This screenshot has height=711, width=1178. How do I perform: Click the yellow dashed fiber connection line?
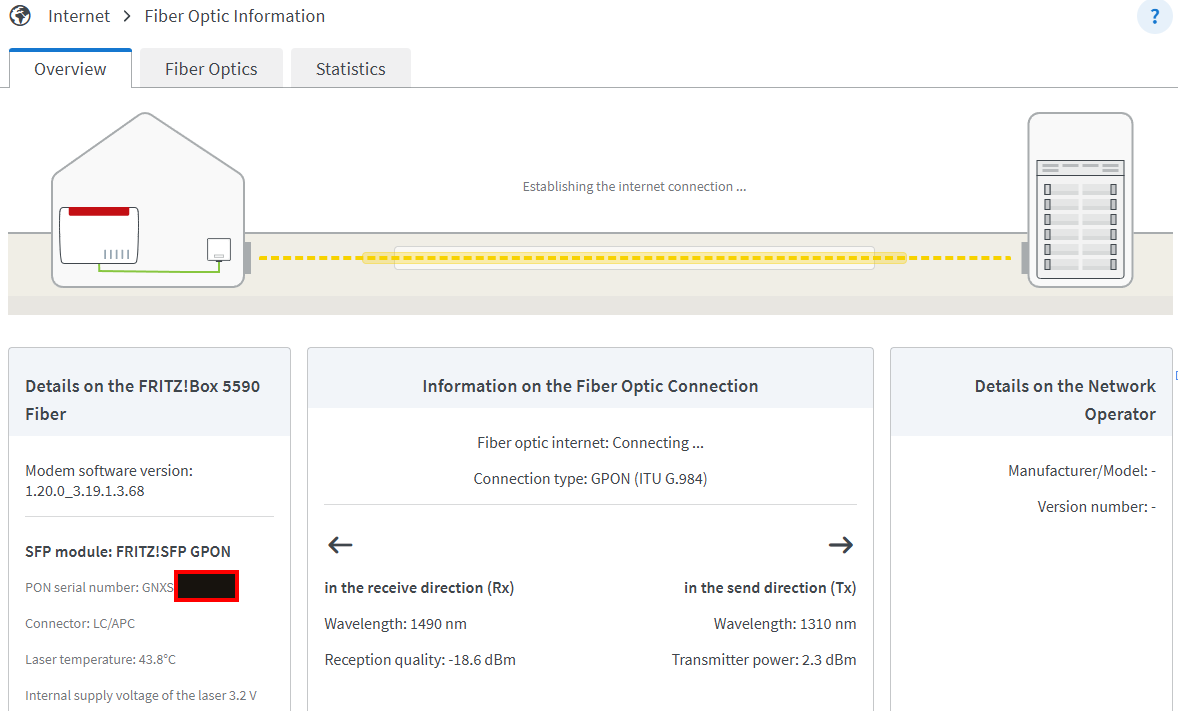635,258
